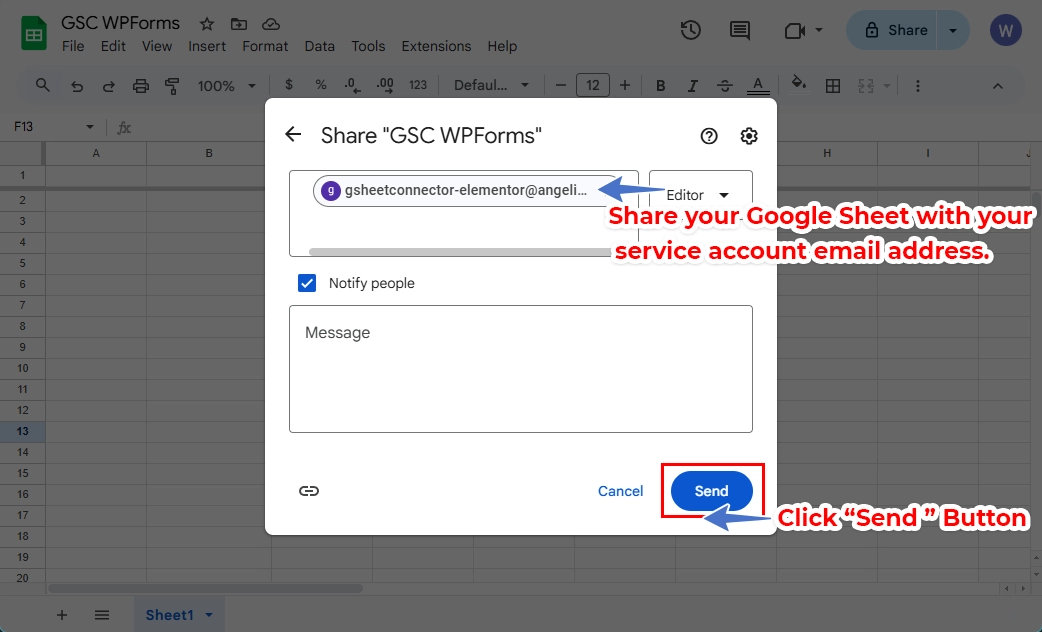Open version history clock icon
This screenshot has width=1042, height=632.
690,30
